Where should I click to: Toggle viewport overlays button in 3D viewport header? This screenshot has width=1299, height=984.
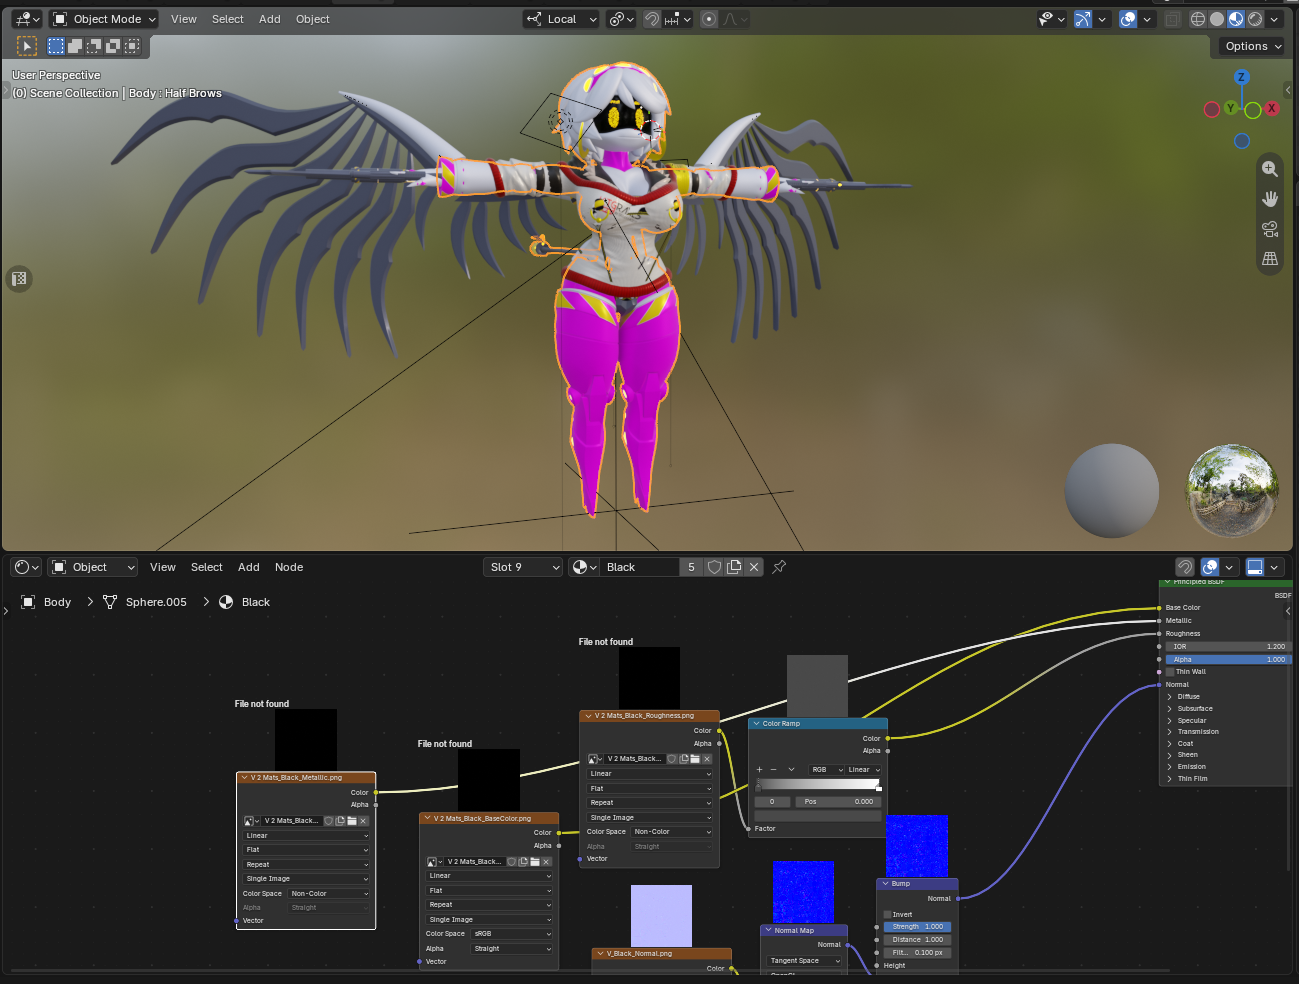pyautogui.click(x=1128, y=19)
